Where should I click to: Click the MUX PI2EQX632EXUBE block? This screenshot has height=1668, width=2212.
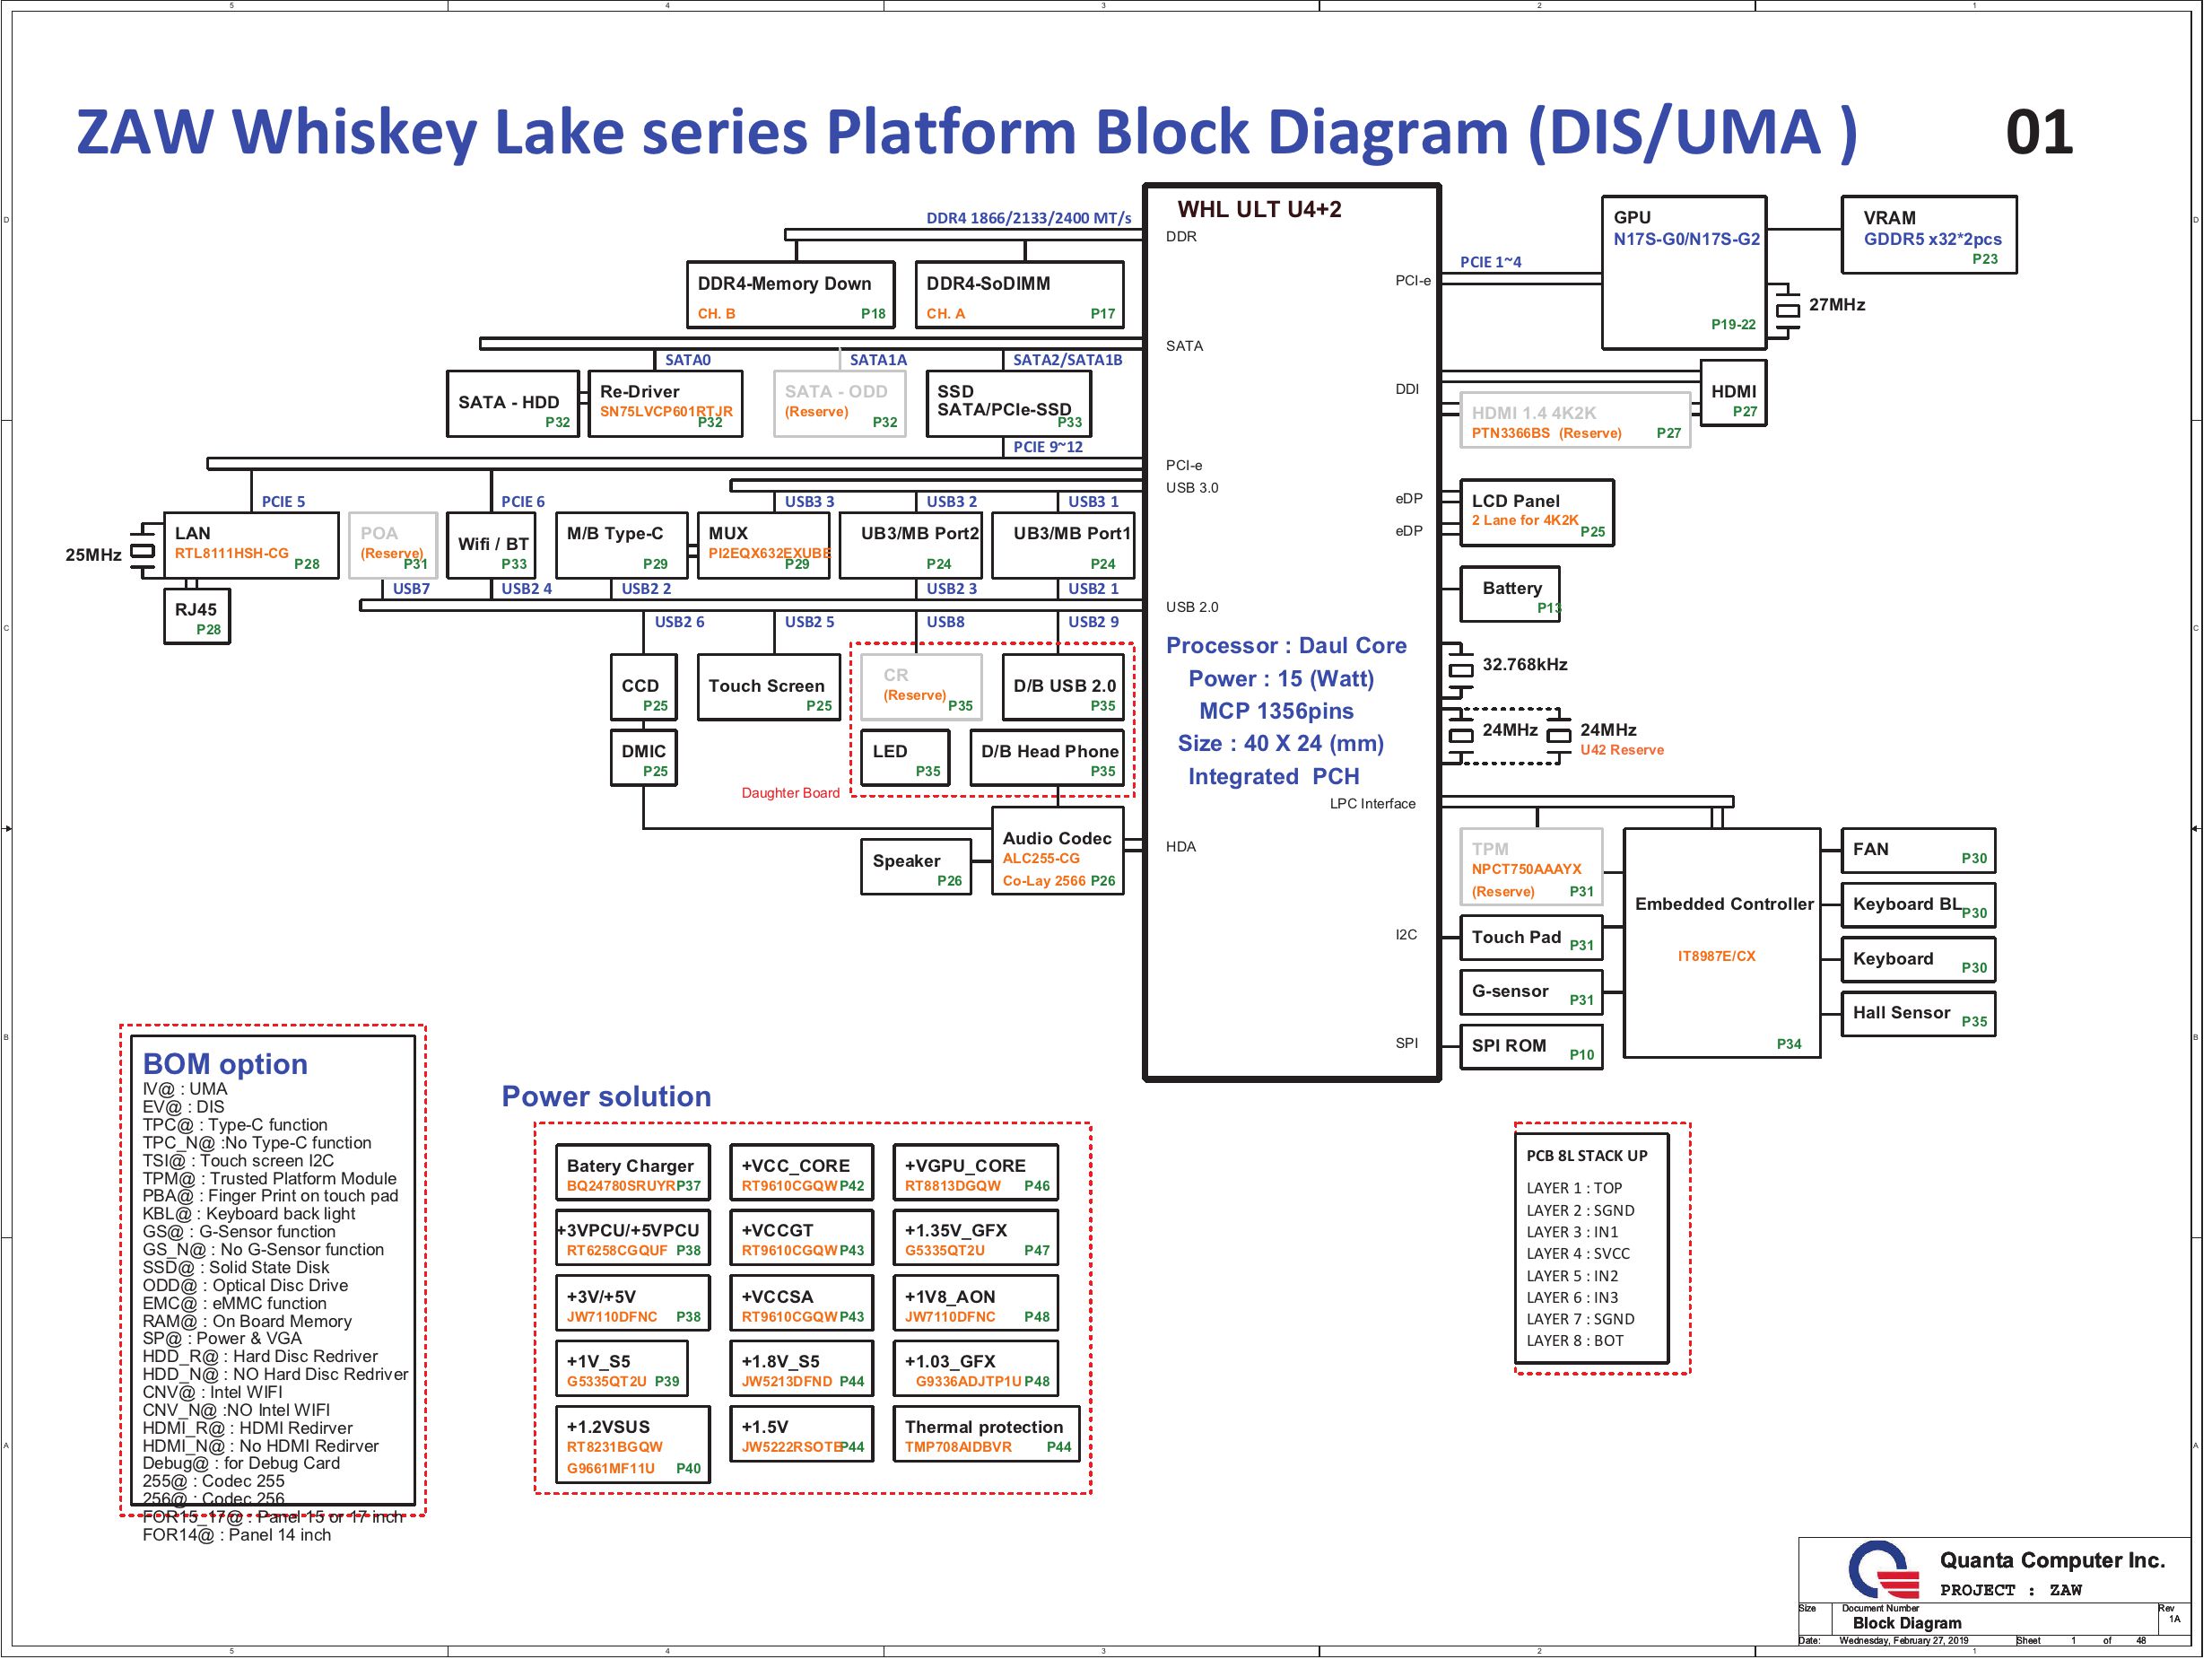click(765, 545)
